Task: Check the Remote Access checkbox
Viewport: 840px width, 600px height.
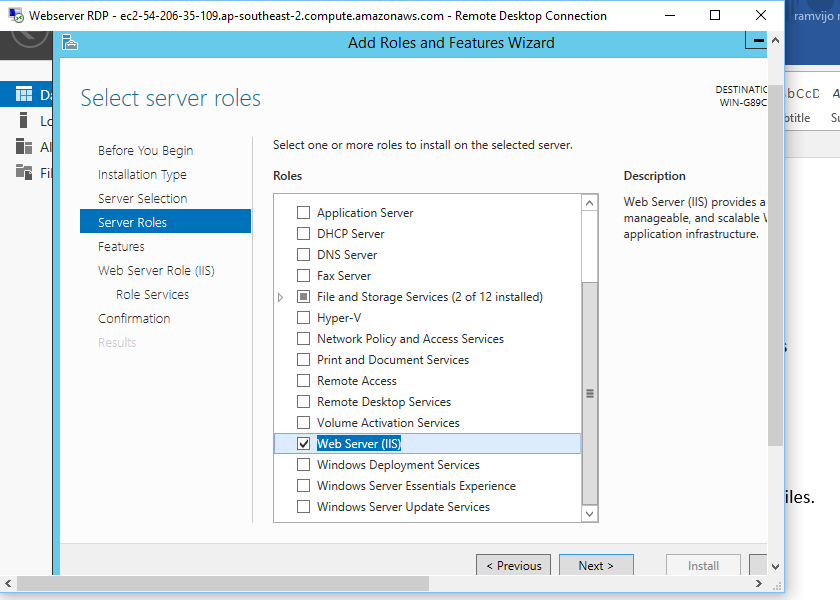Action: (x=303, y=380)
